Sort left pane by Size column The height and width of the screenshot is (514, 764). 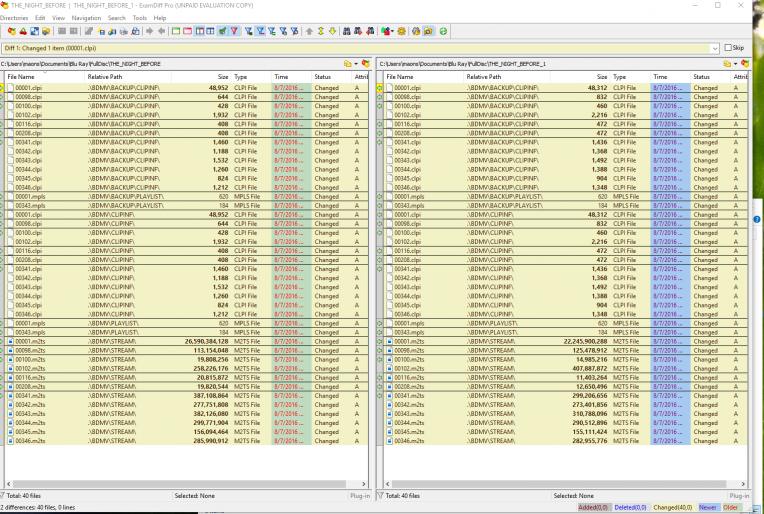coord(201,77)
